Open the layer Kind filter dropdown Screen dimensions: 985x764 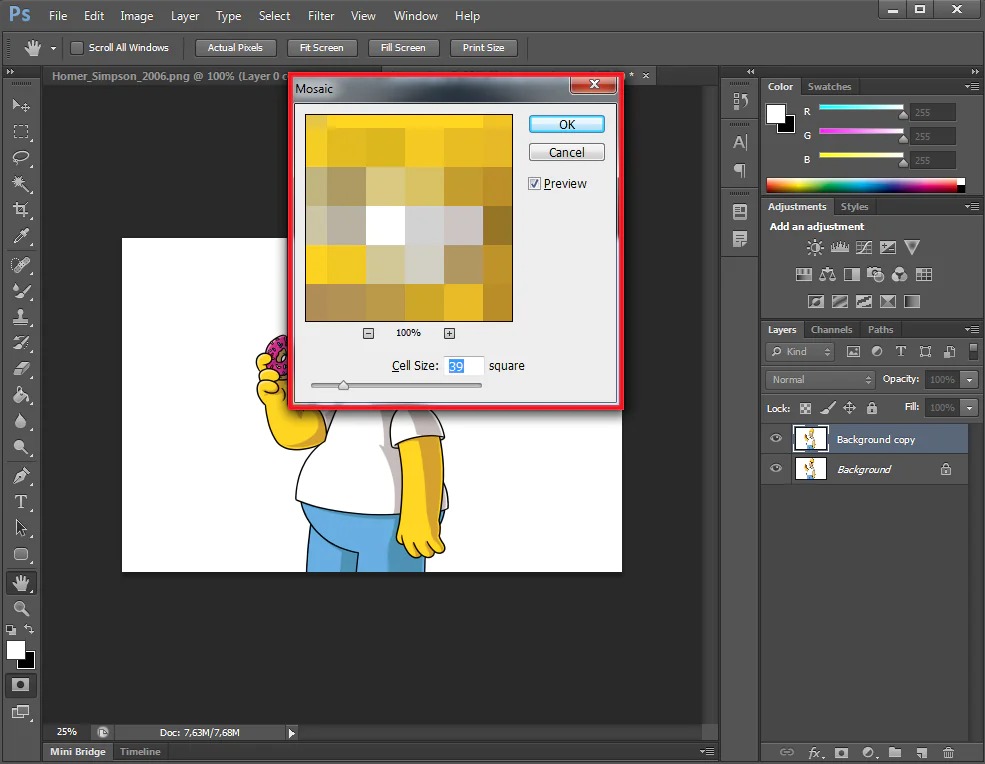click(x=800, y=352)
